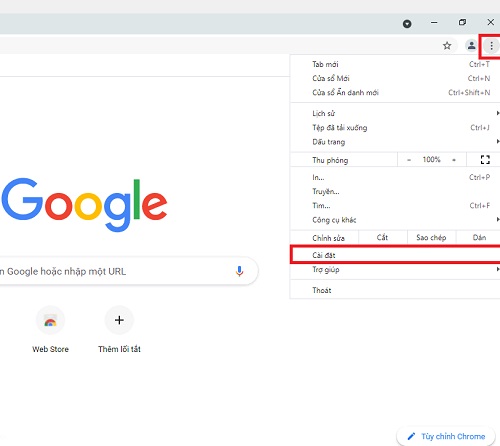Expand the 'Trợ giúp' submenu
Image resolution: width=500 pixels, height=446 pixels.
[x=395, y=269]
